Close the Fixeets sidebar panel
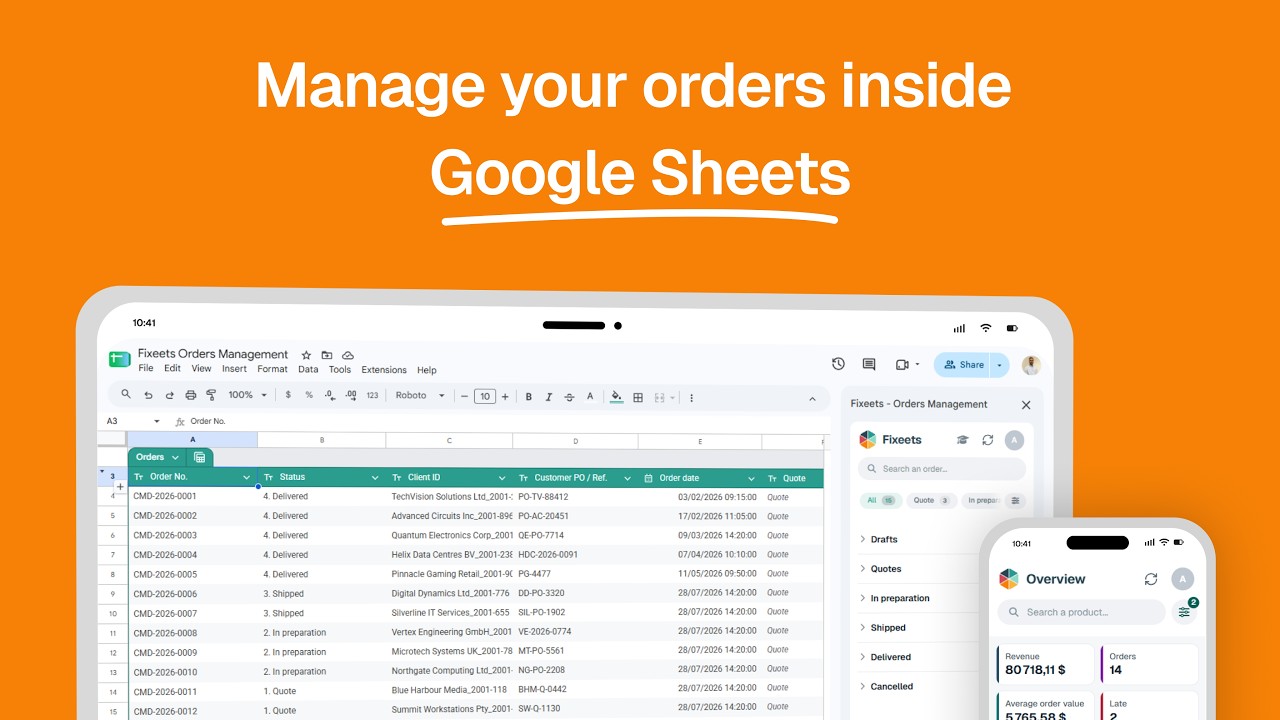Viewport: 1280px width, 720px height. point(1026,405)
